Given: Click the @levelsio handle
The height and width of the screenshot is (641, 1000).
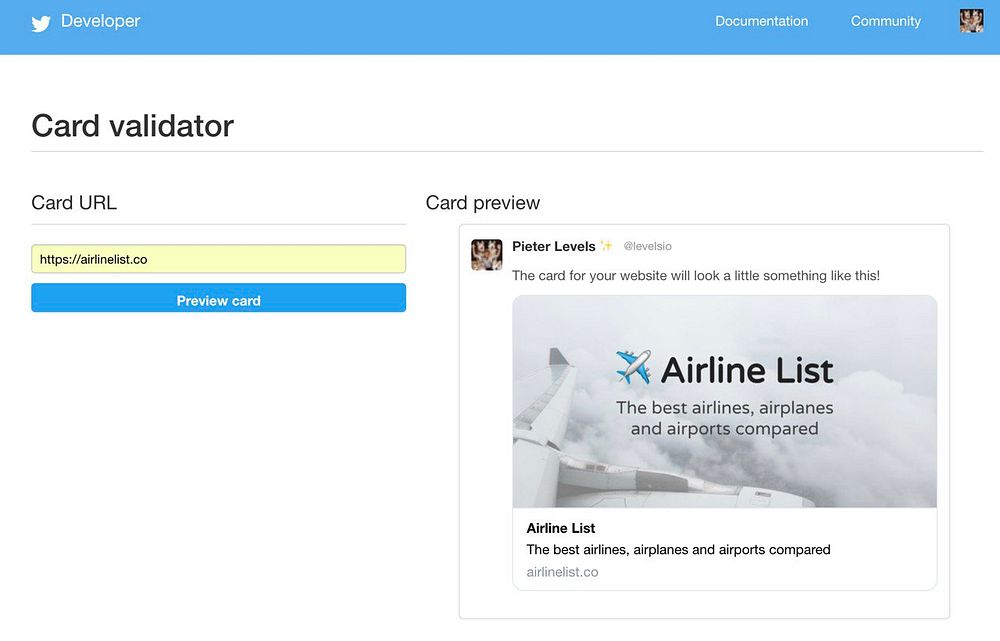Looking at the screenshot, I should (647, 246).
